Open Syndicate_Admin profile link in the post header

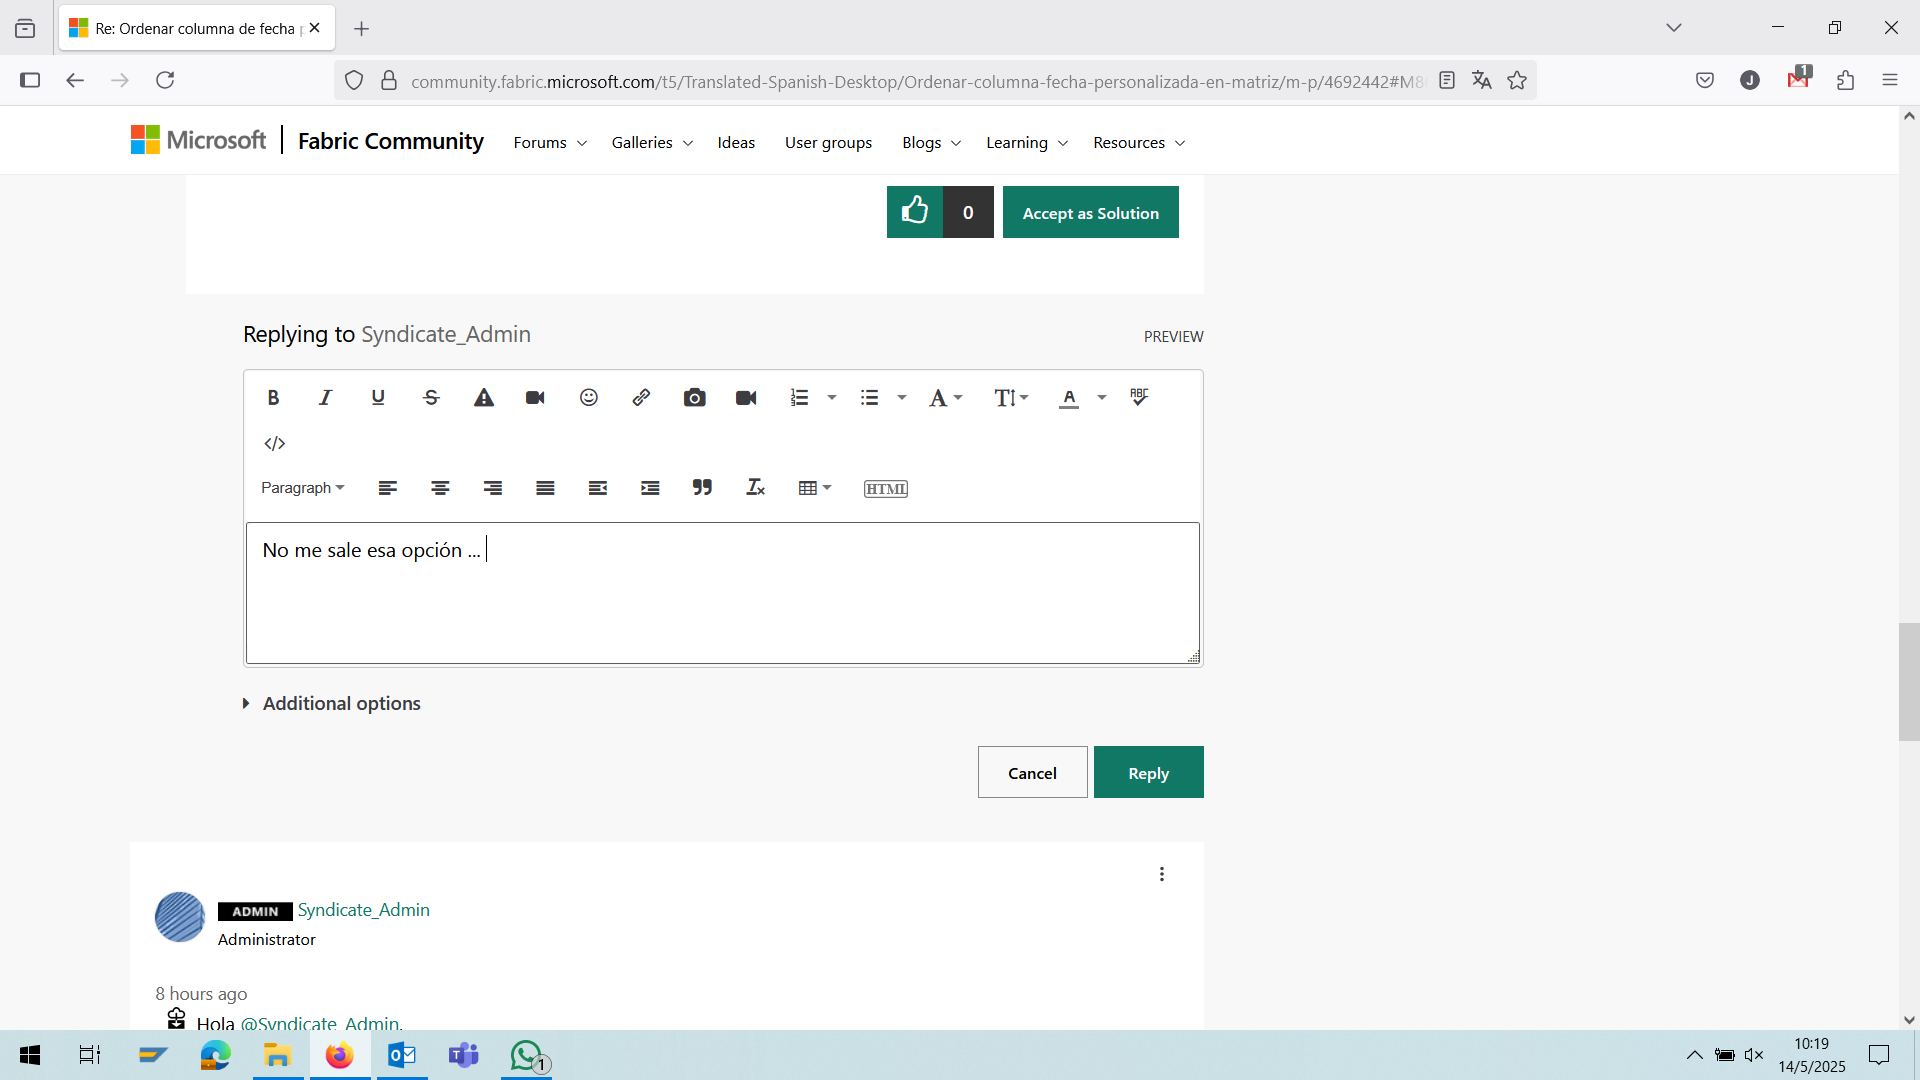[x=364, y=910]
